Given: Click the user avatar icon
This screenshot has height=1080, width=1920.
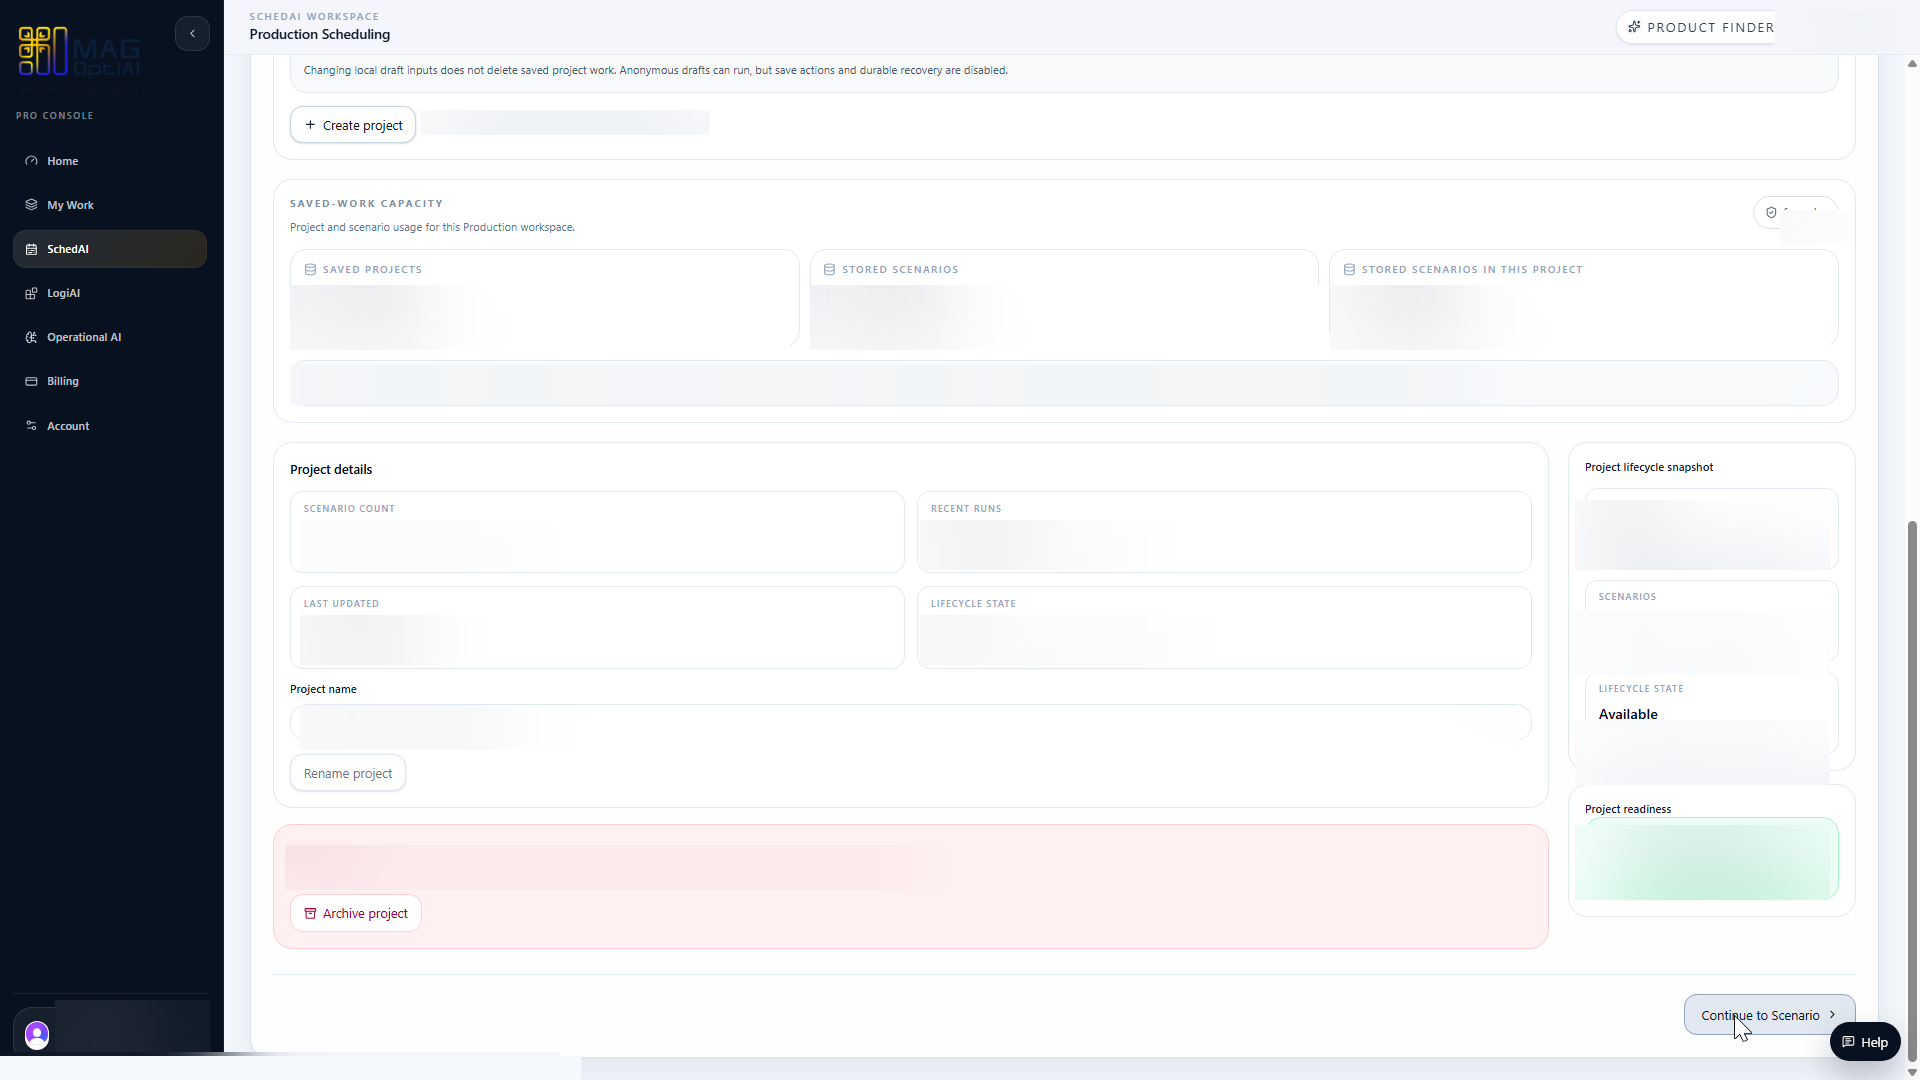Looking at the screenshot, I should coord(37,1034).
